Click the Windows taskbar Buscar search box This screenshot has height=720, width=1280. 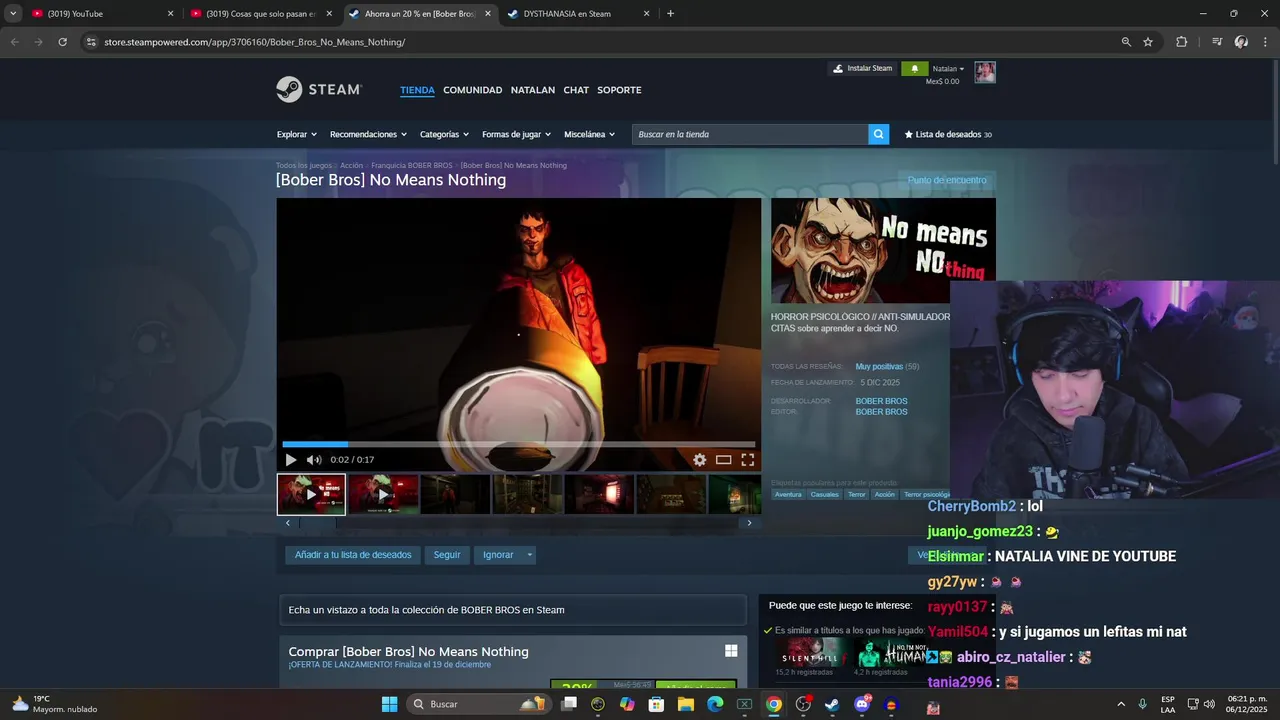(479, 704)
